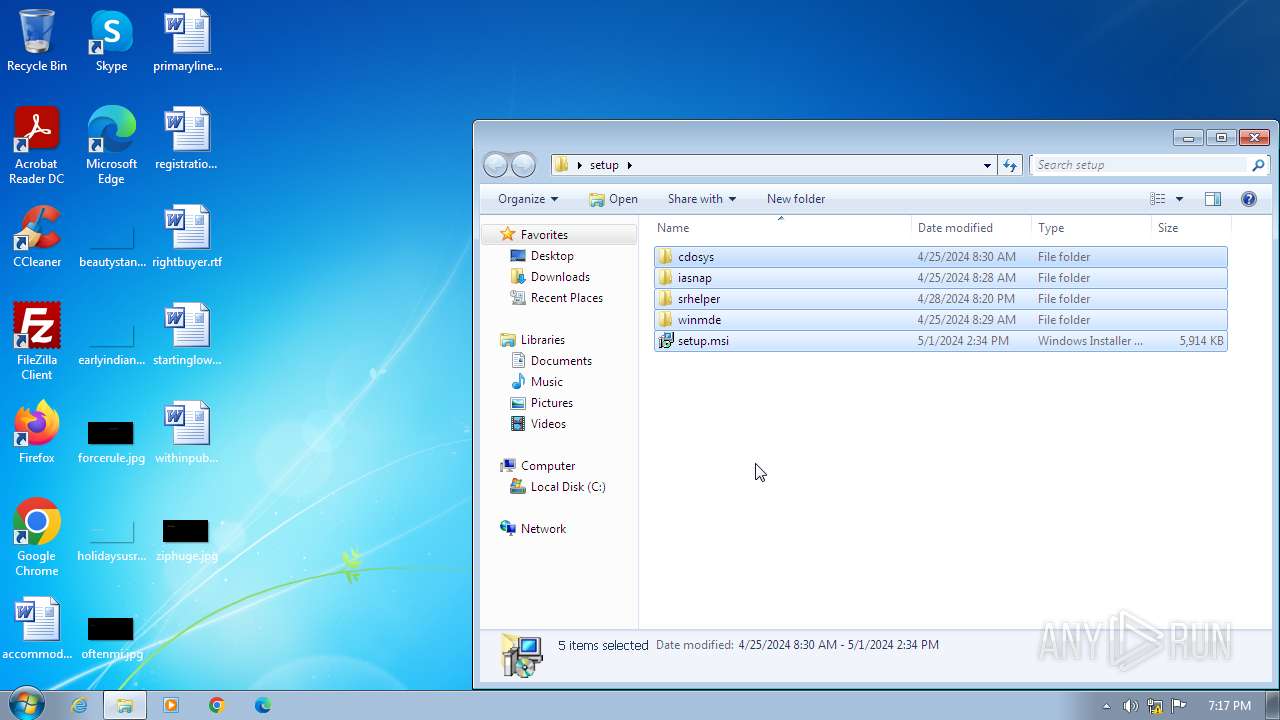Click the Open toolbar button

[613, 199]
